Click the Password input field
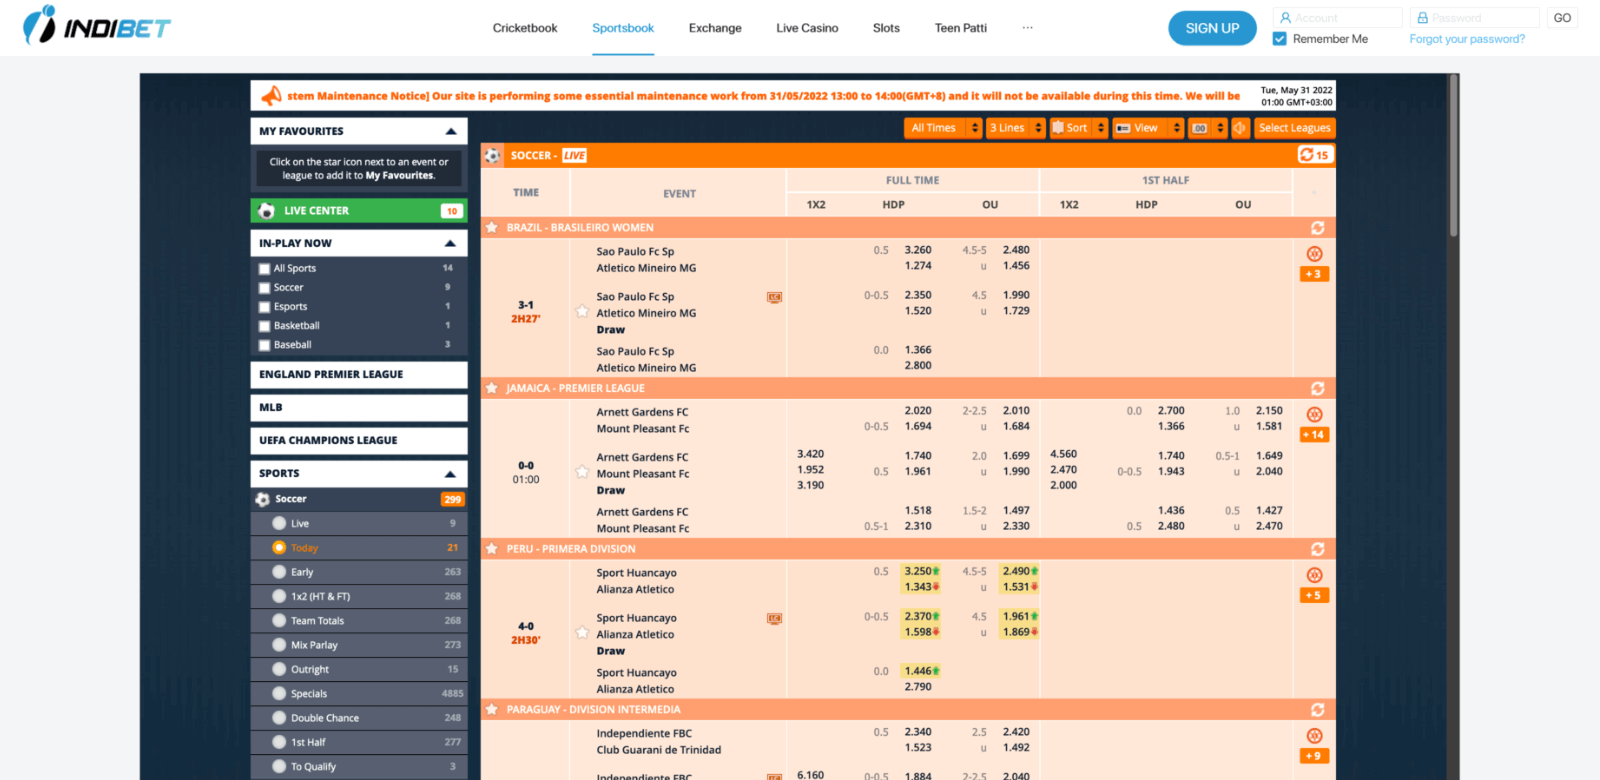 pyautogui.click(x=1475, y=18)
